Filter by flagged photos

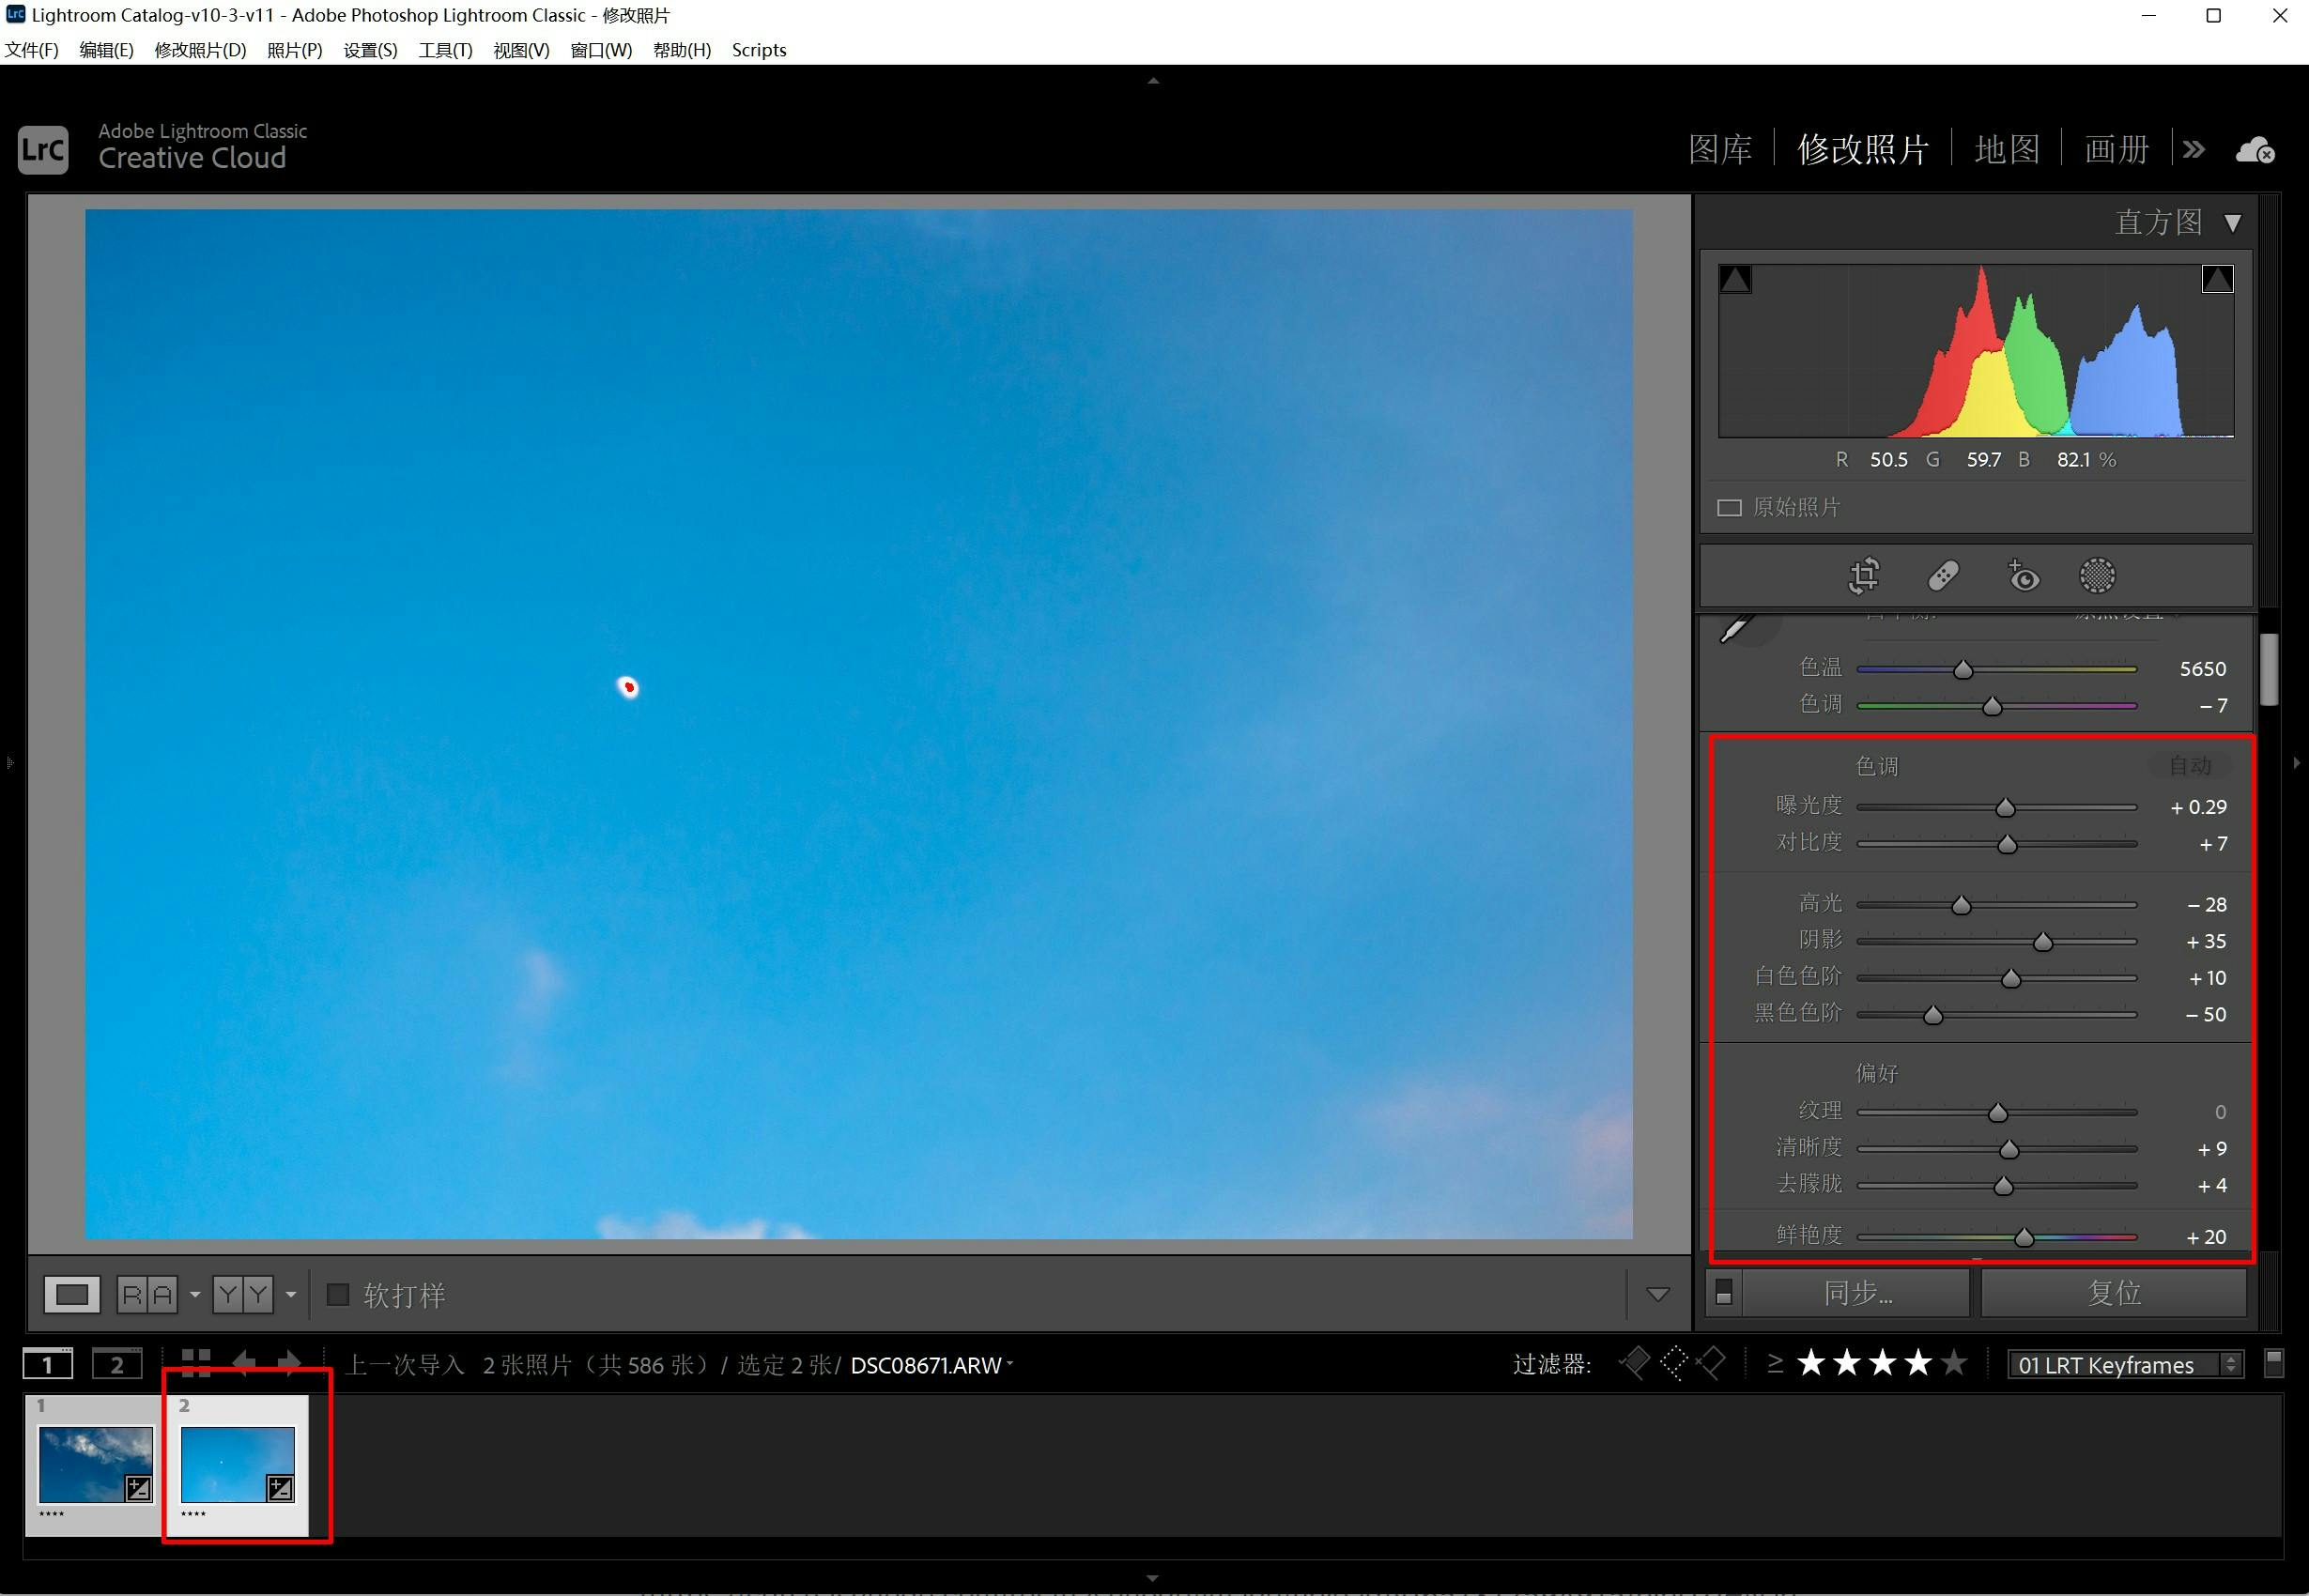tap(1634, 1363)
